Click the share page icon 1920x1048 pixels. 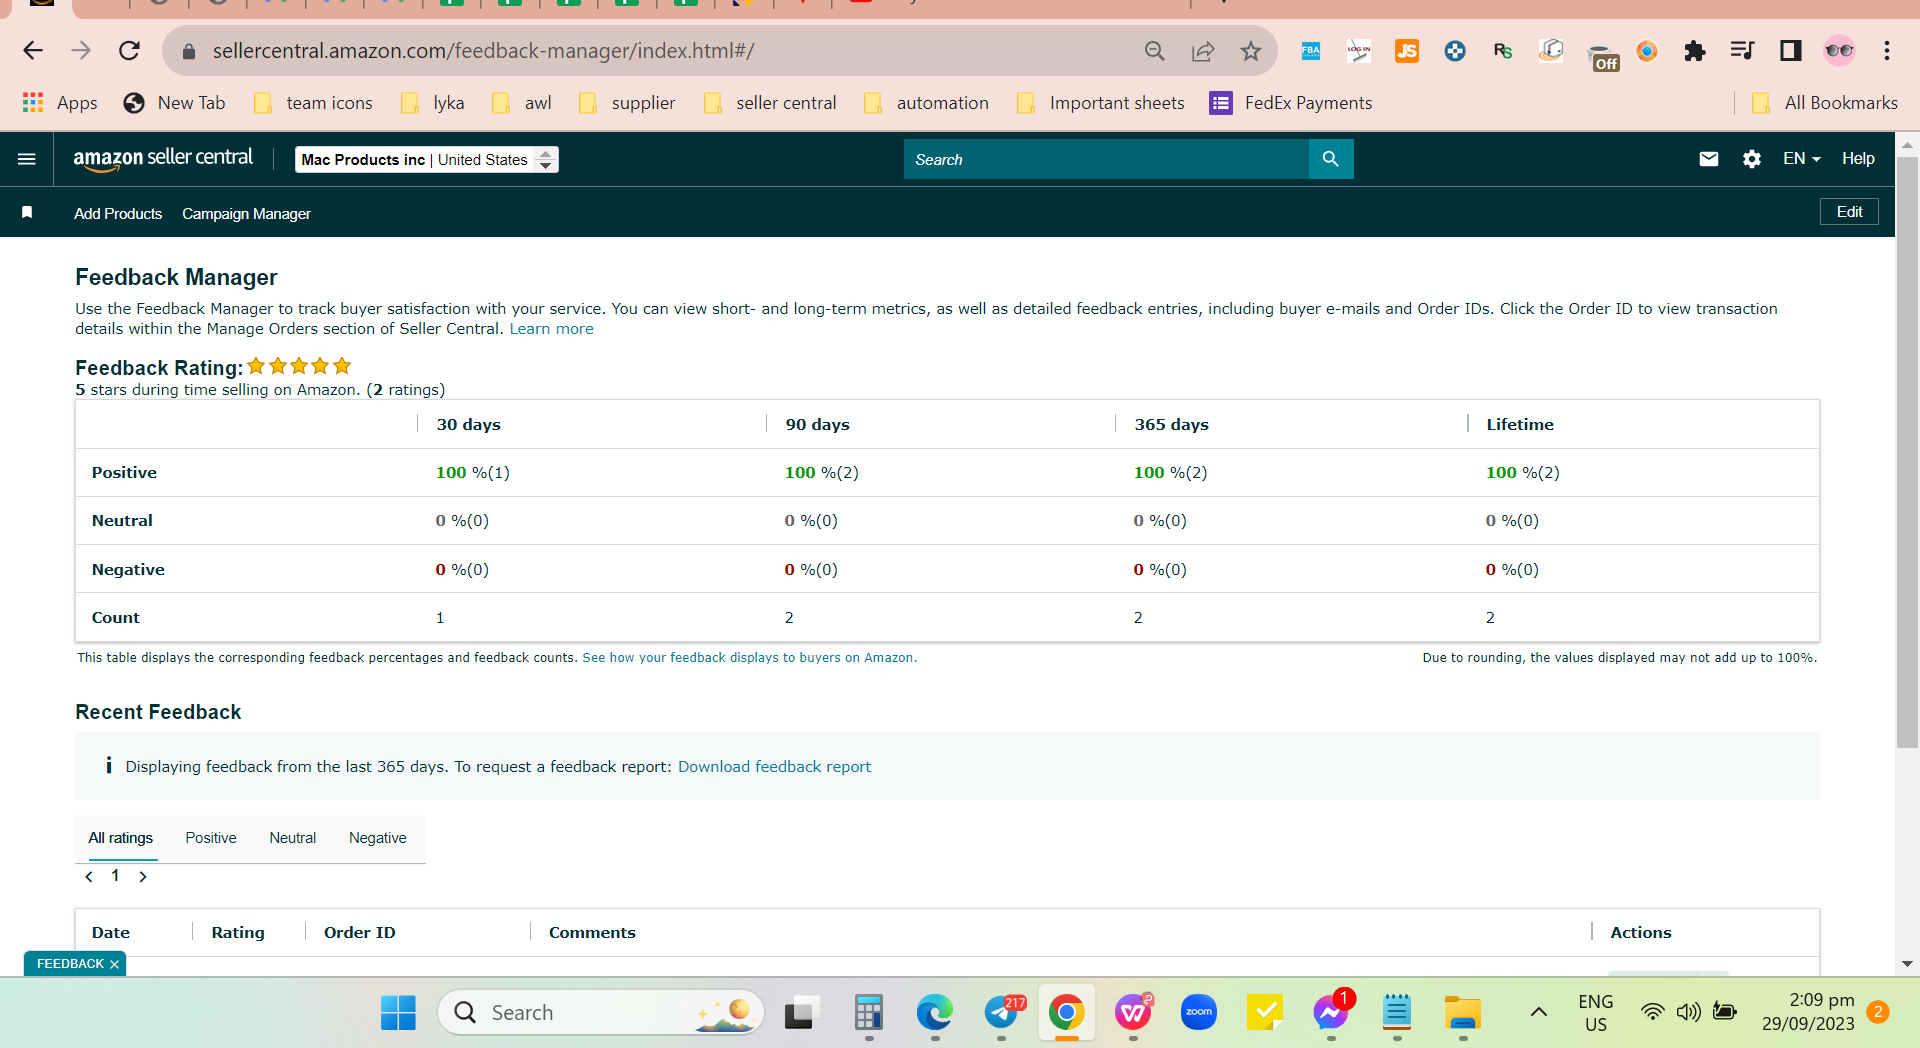pos(1203,50)
